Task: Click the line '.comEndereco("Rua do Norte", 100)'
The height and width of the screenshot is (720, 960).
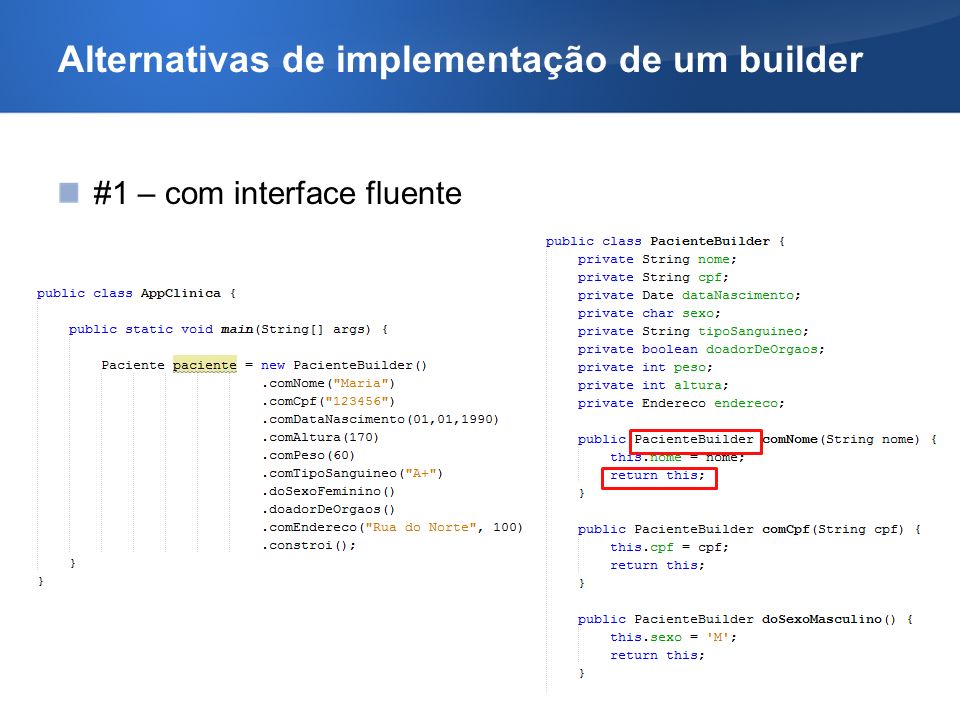Action: point(392,527)
